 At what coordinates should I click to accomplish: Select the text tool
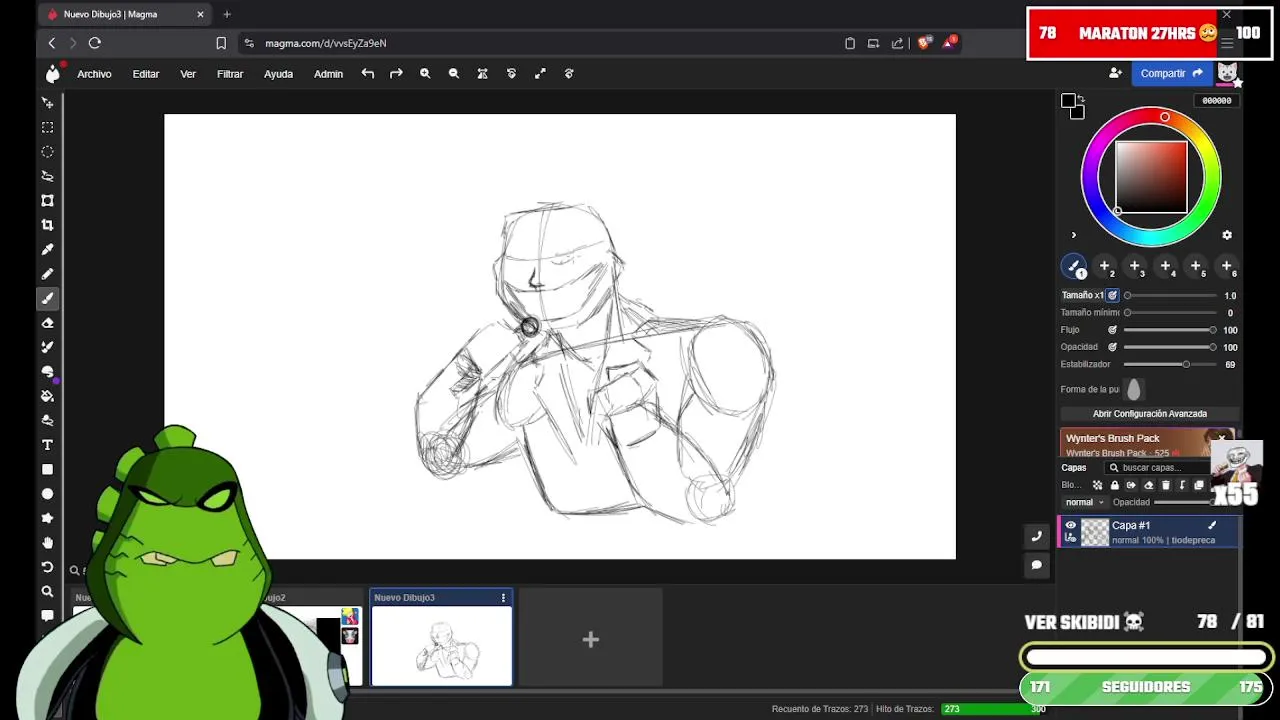click(47, 445)
